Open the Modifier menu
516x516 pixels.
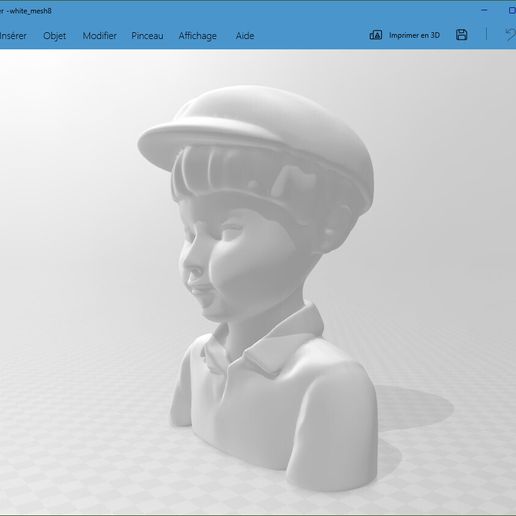pyautogui.click(x=99, y=36)
